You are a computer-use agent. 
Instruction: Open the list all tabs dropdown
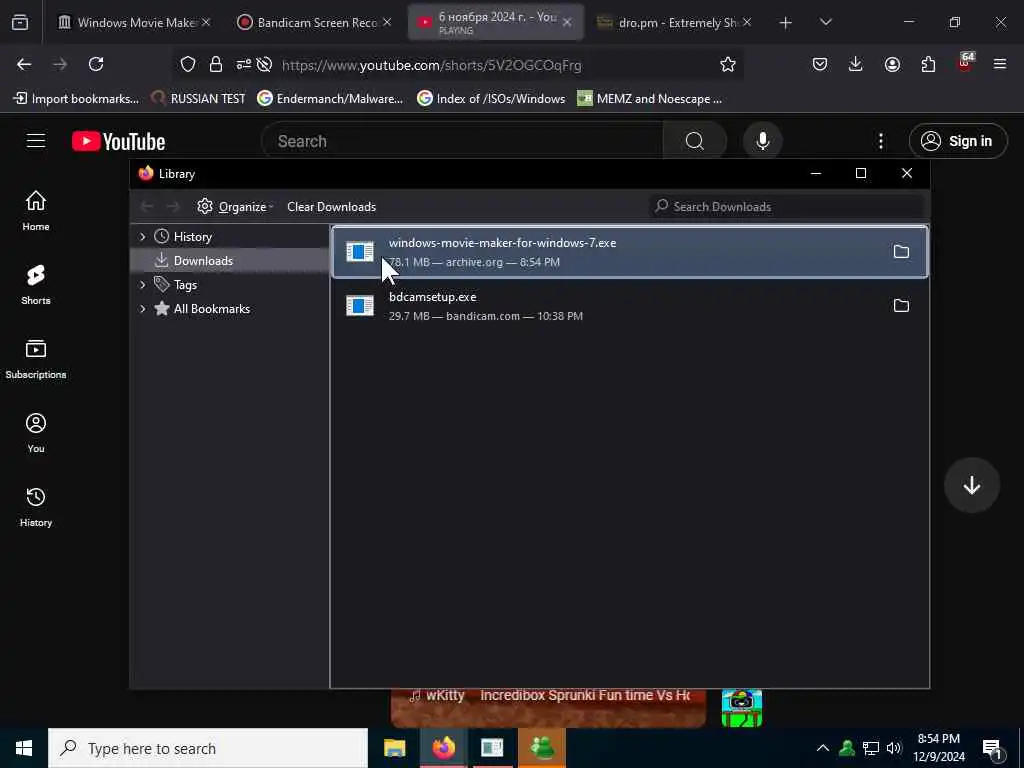pyautogui.click(x=825, y=23)
